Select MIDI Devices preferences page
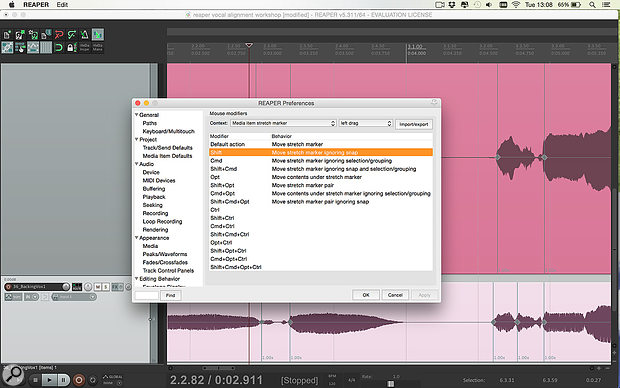Image resolution: width=620 pixels, height=388 pixels. point(159,180)
